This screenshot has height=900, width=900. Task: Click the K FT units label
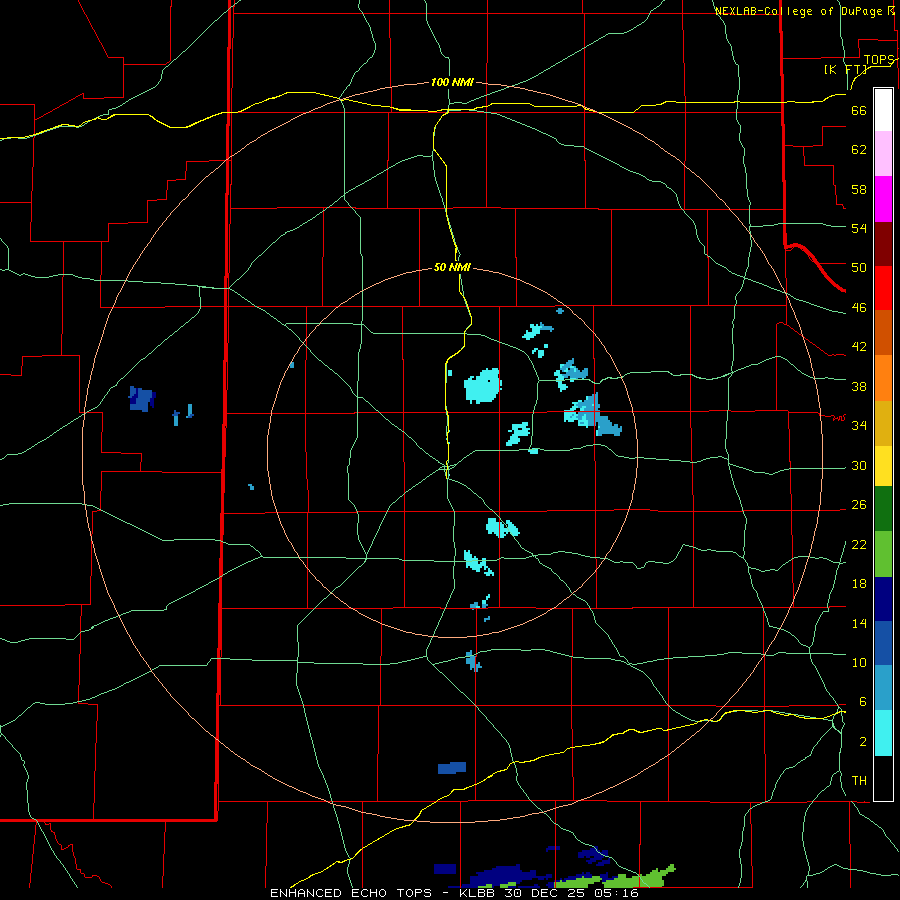[846, 69]
